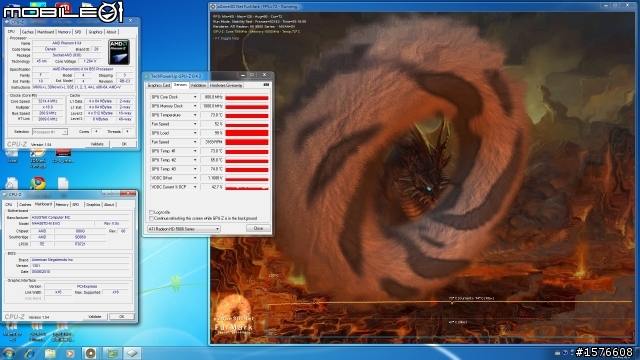Switch to Graphics Card tab in GPU-Z

(159, 85)
